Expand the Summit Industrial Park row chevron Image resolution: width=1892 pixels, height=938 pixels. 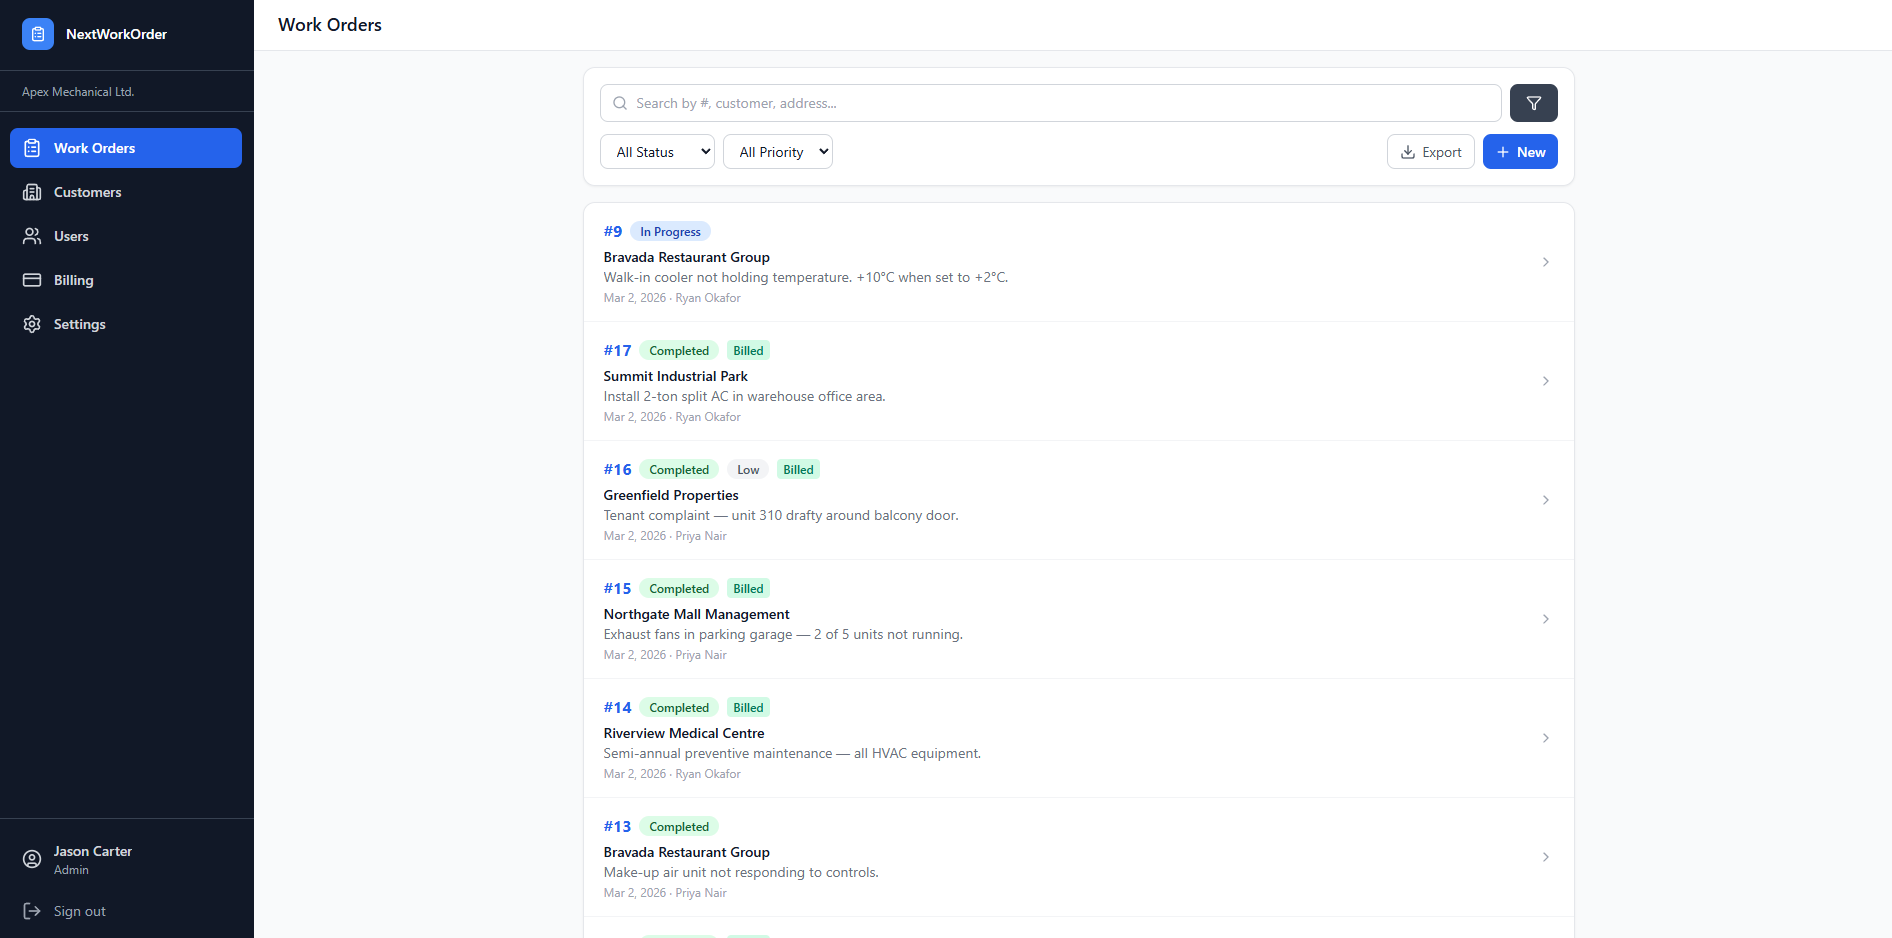[1546, 381]
